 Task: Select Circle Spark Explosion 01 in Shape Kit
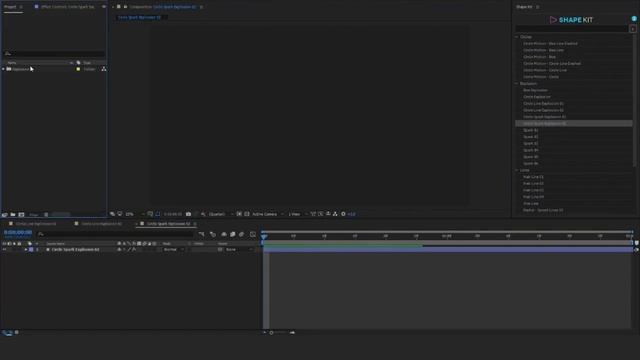pyautogui.click(x=544, y=117)
